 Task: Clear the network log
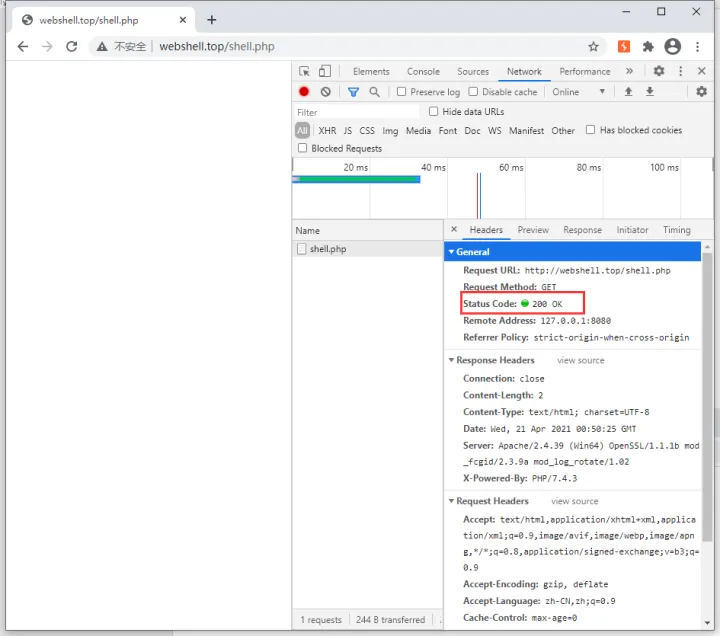pos(325,92)
